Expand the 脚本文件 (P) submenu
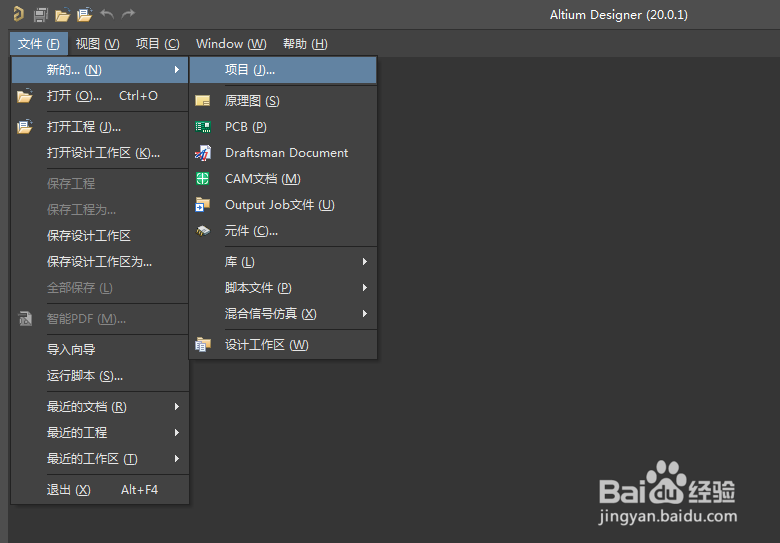Viewport: 780px width, 543px height. click(x=283, y=287)
